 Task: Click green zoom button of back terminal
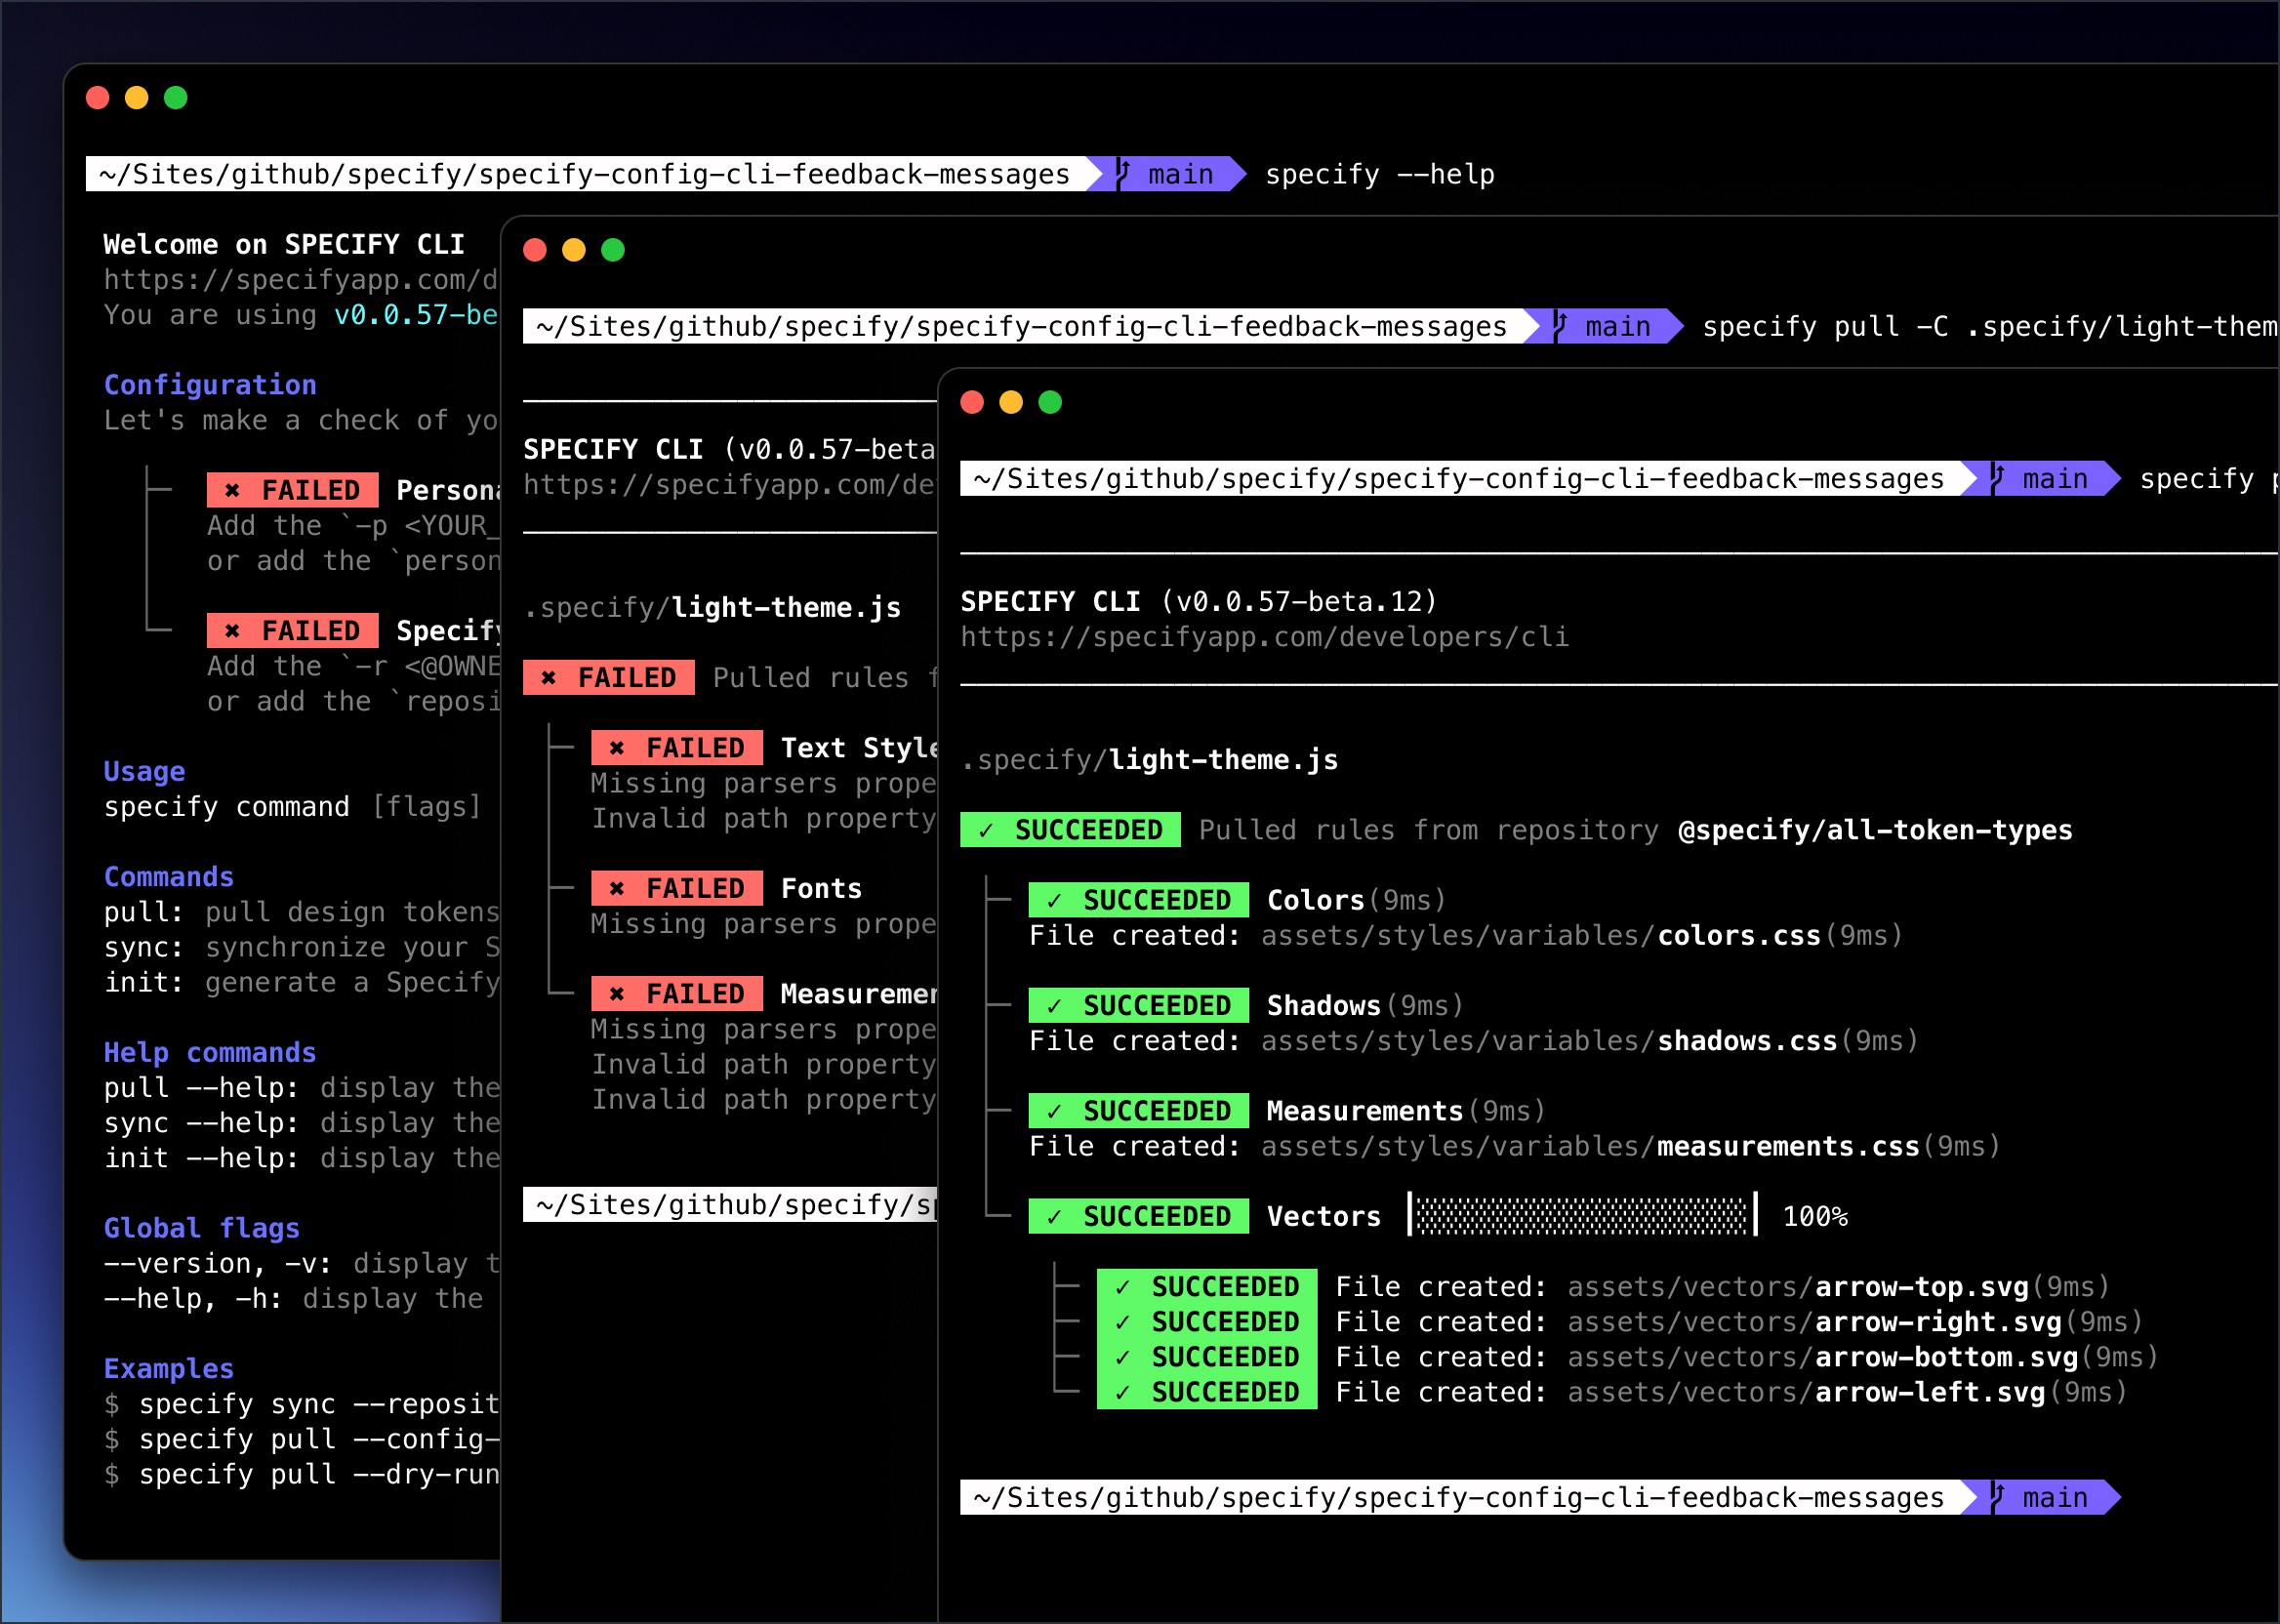coord(176,98)
